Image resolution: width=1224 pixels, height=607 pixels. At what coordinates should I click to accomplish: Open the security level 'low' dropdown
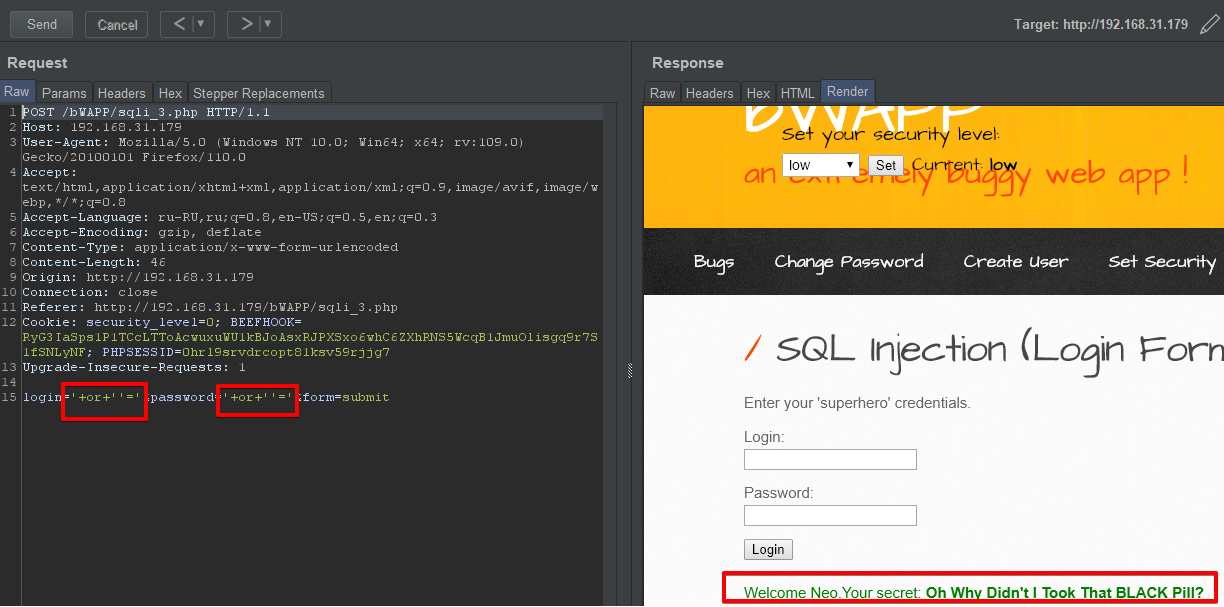821,165
